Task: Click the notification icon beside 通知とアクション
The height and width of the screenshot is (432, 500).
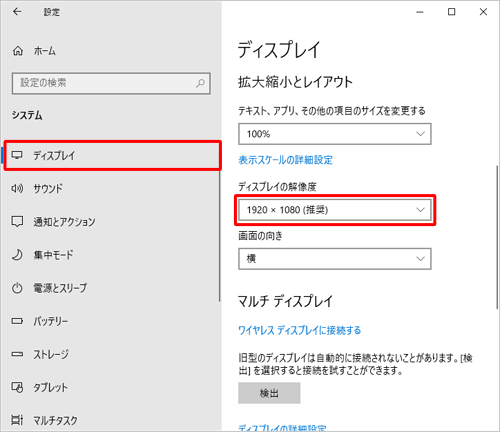Action: coord(17,222)
